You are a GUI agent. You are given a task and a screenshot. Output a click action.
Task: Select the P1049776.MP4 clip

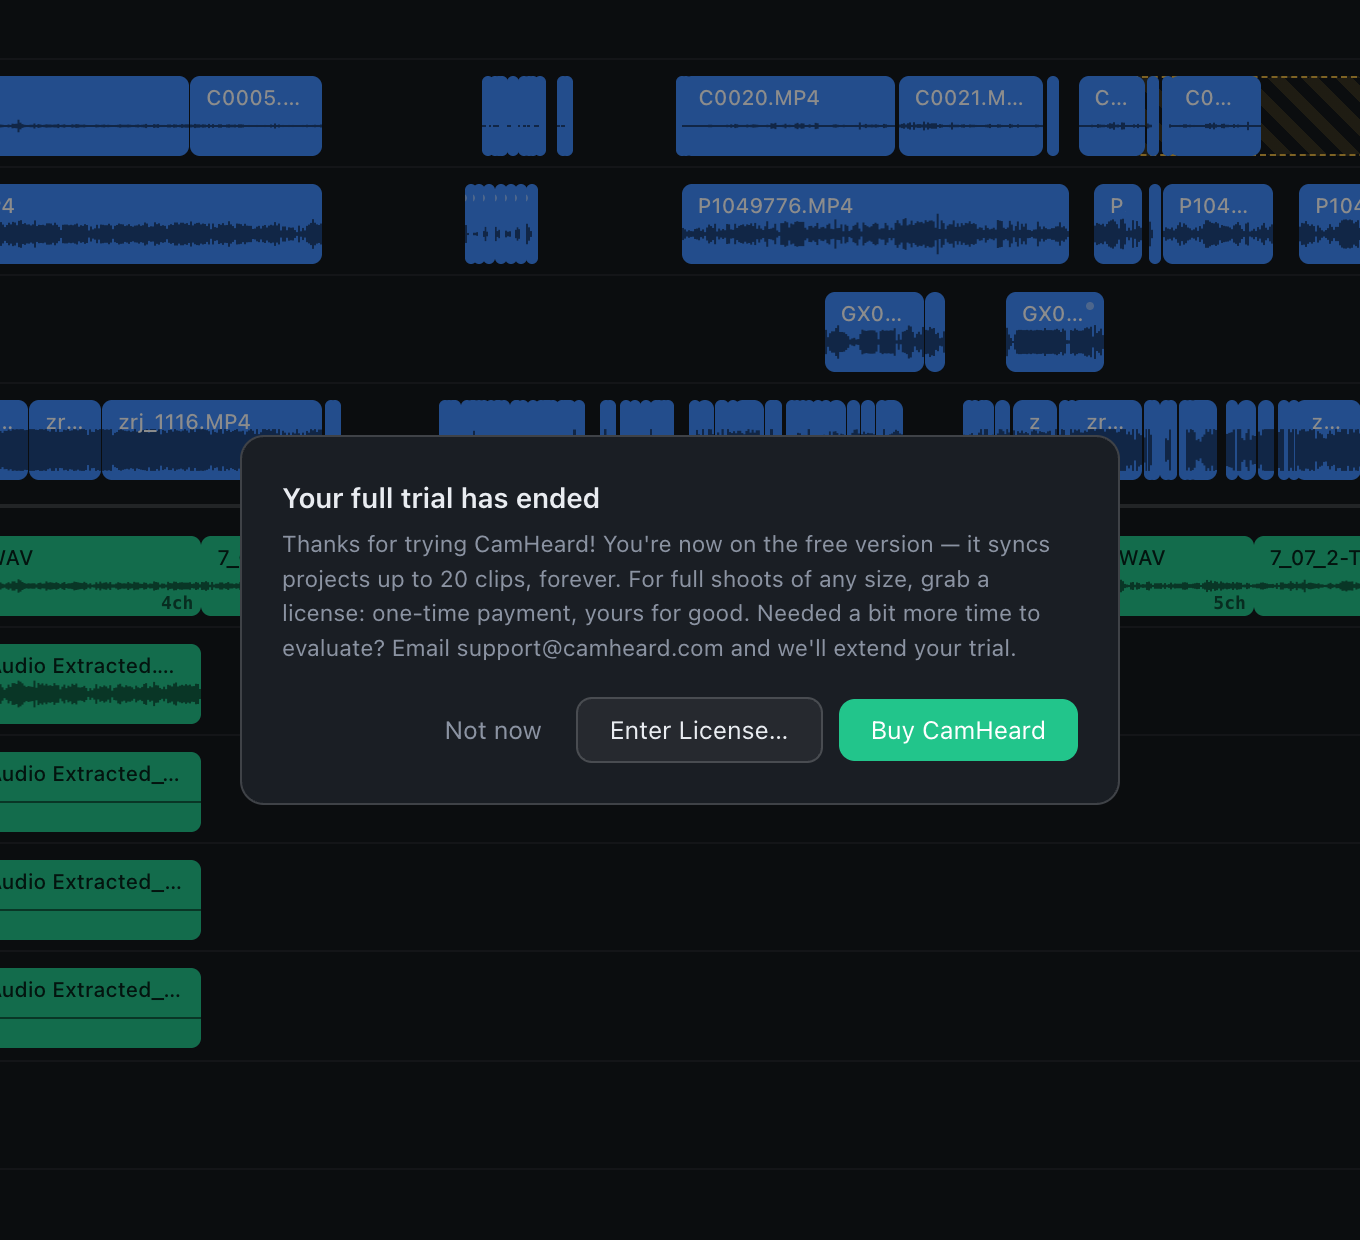875,224
